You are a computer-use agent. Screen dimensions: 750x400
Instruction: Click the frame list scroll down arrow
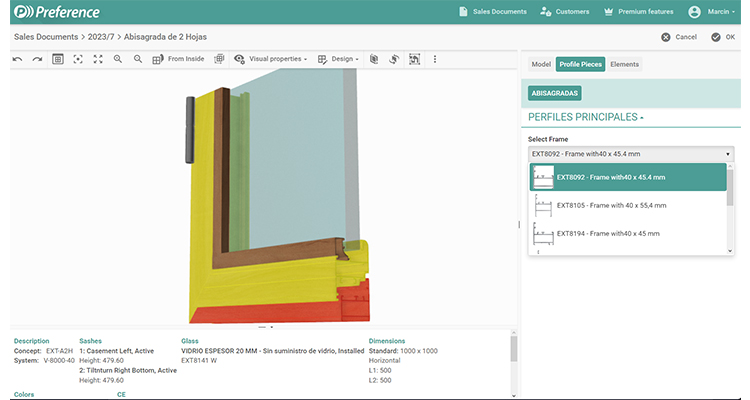point(730,251)
